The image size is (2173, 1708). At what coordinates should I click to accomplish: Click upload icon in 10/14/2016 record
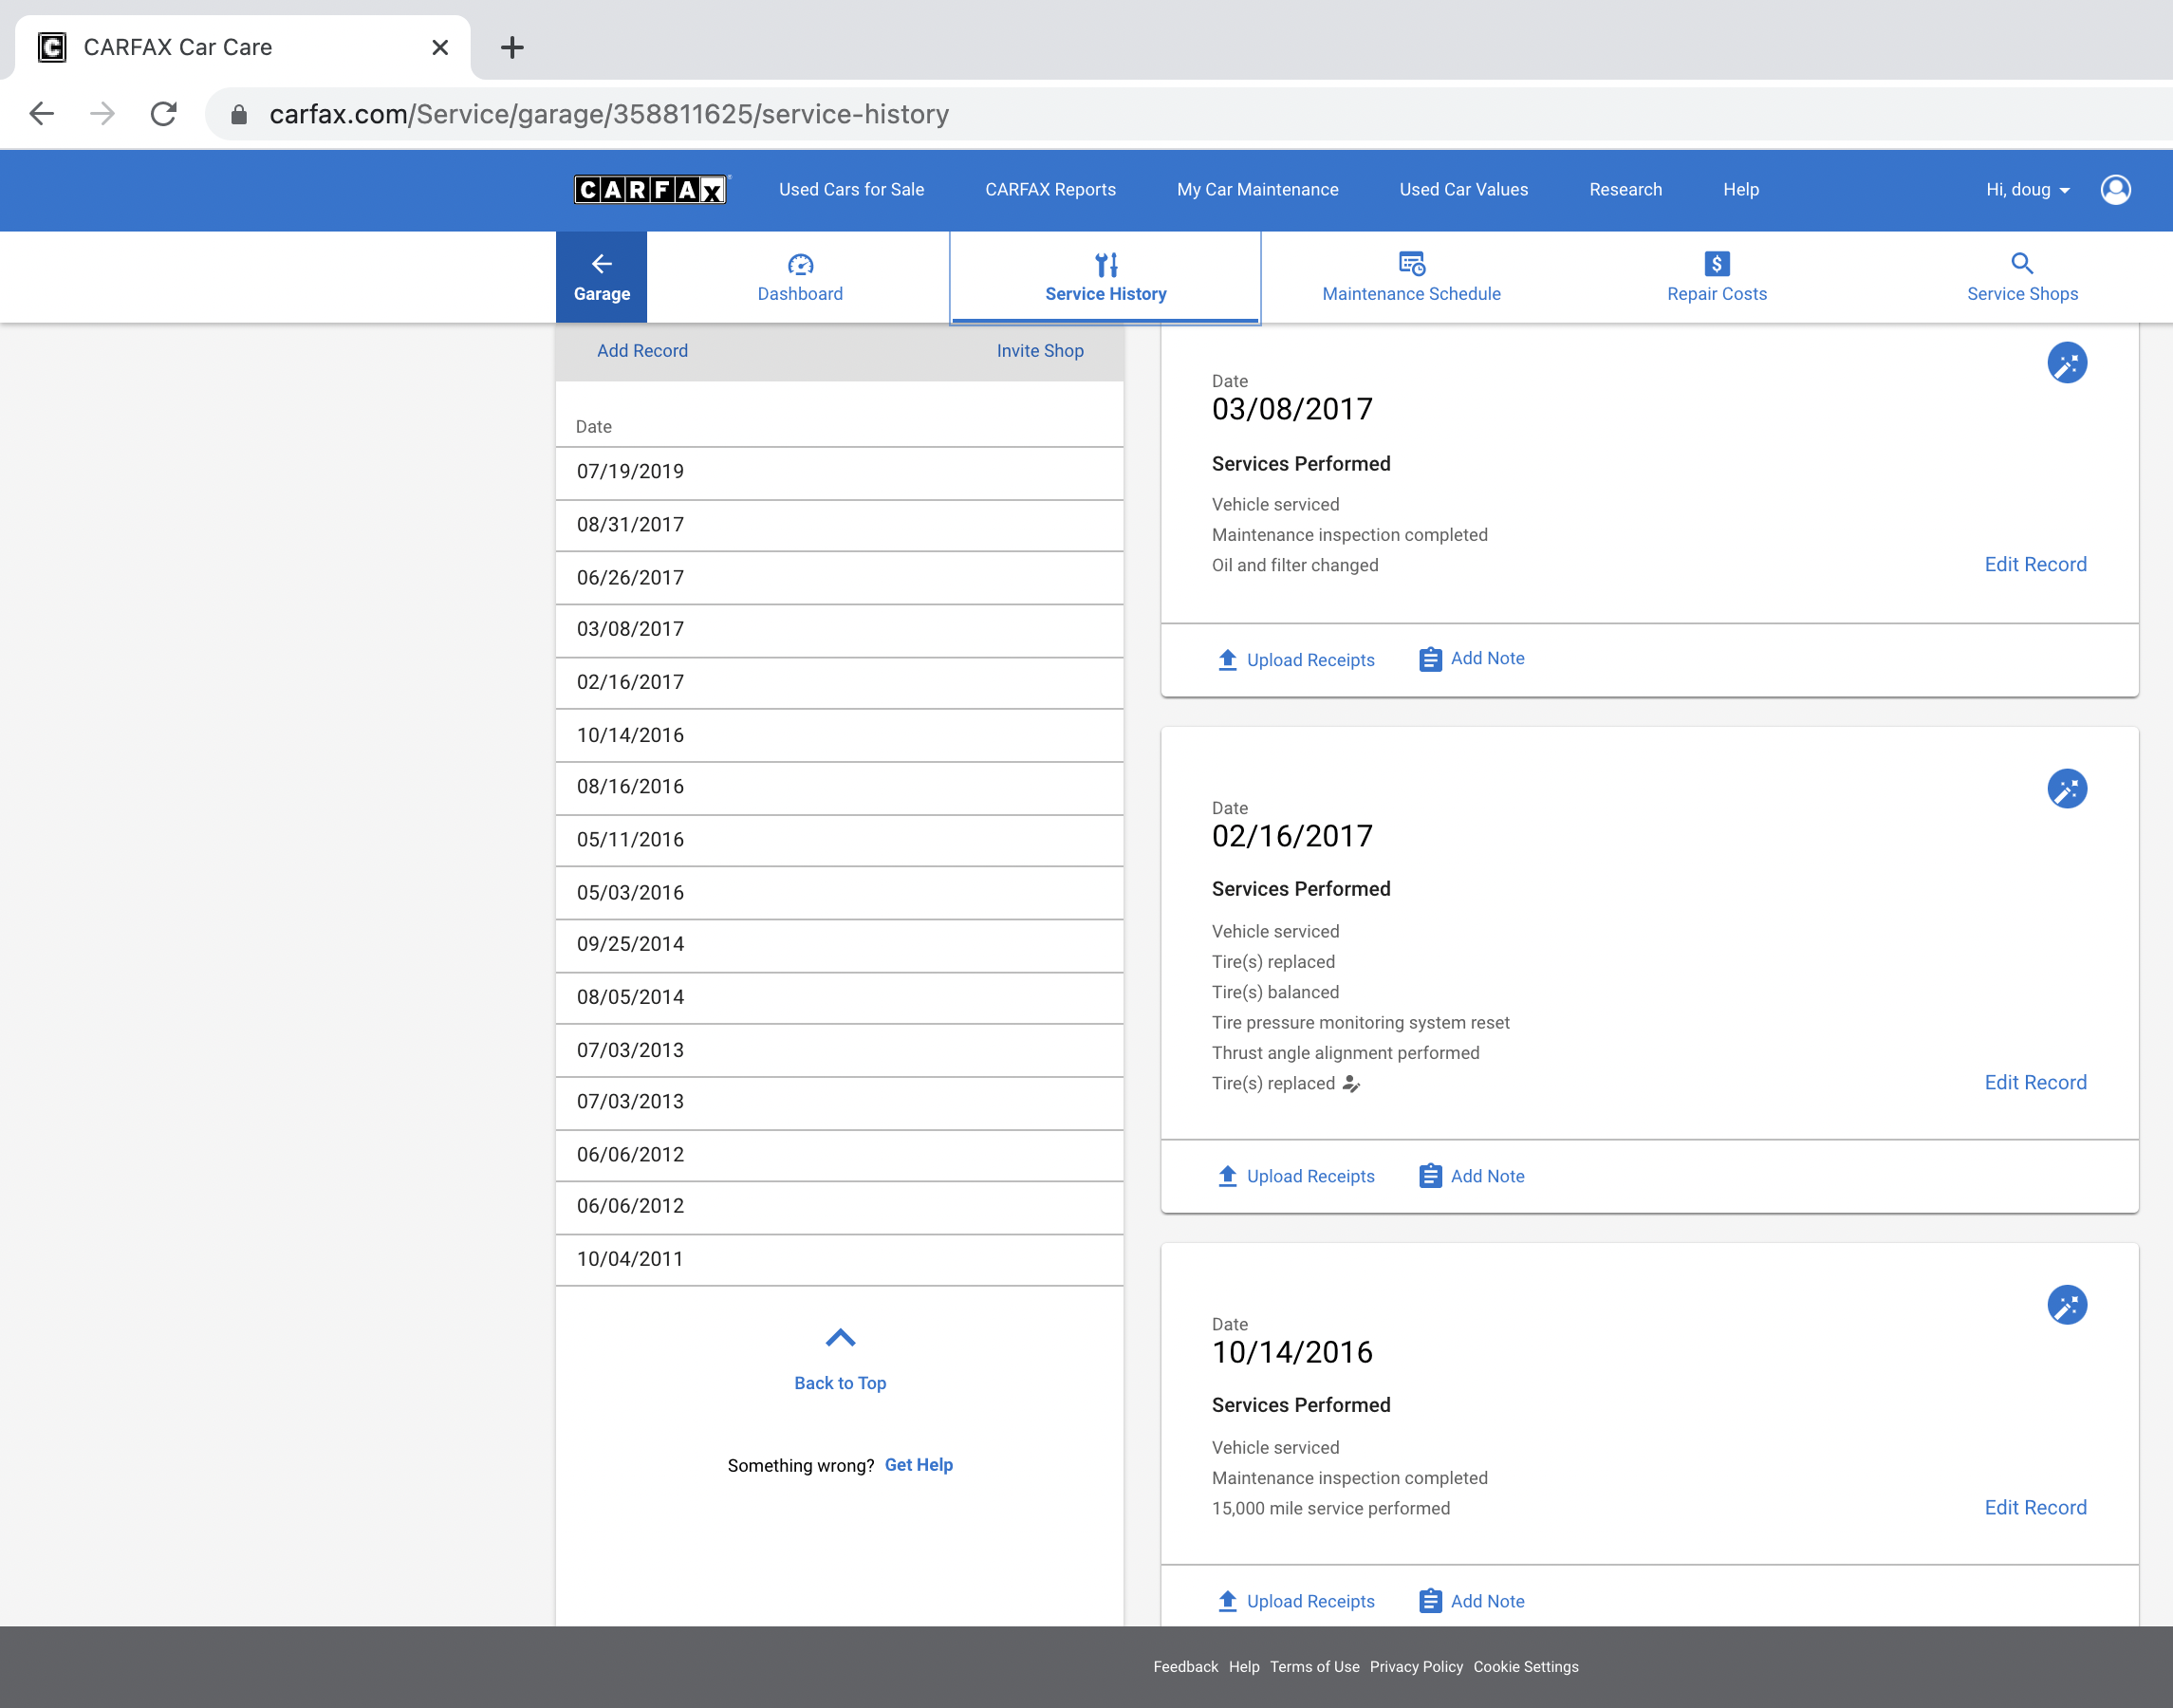[1227, 1601]
